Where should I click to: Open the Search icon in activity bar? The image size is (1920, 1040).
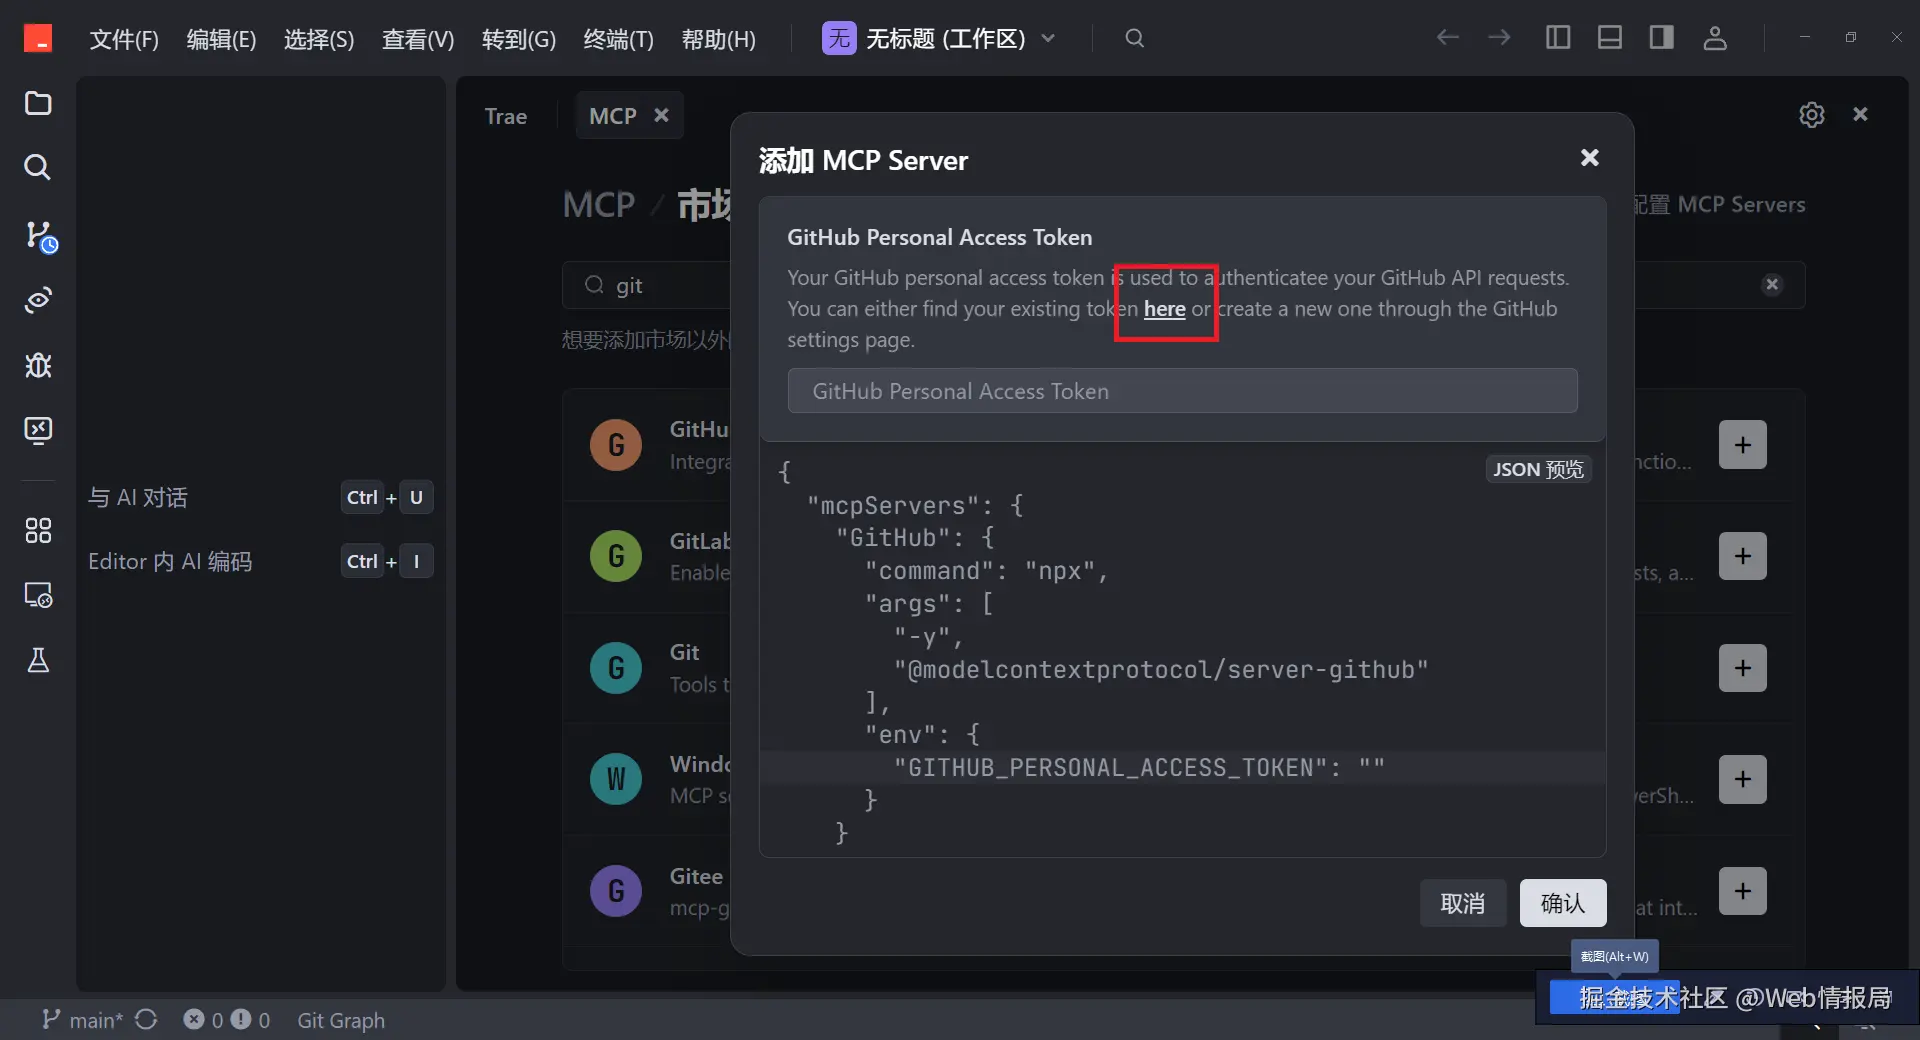pyautogui.click(x=38, y=167)
